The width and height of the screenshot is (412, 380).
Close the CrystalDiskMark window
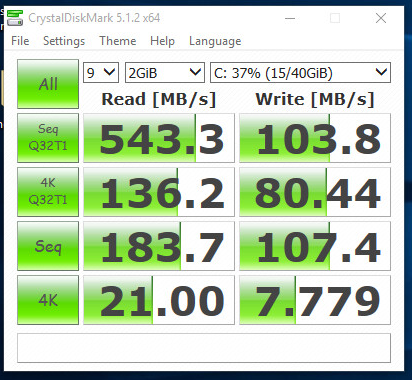point(381,18)
